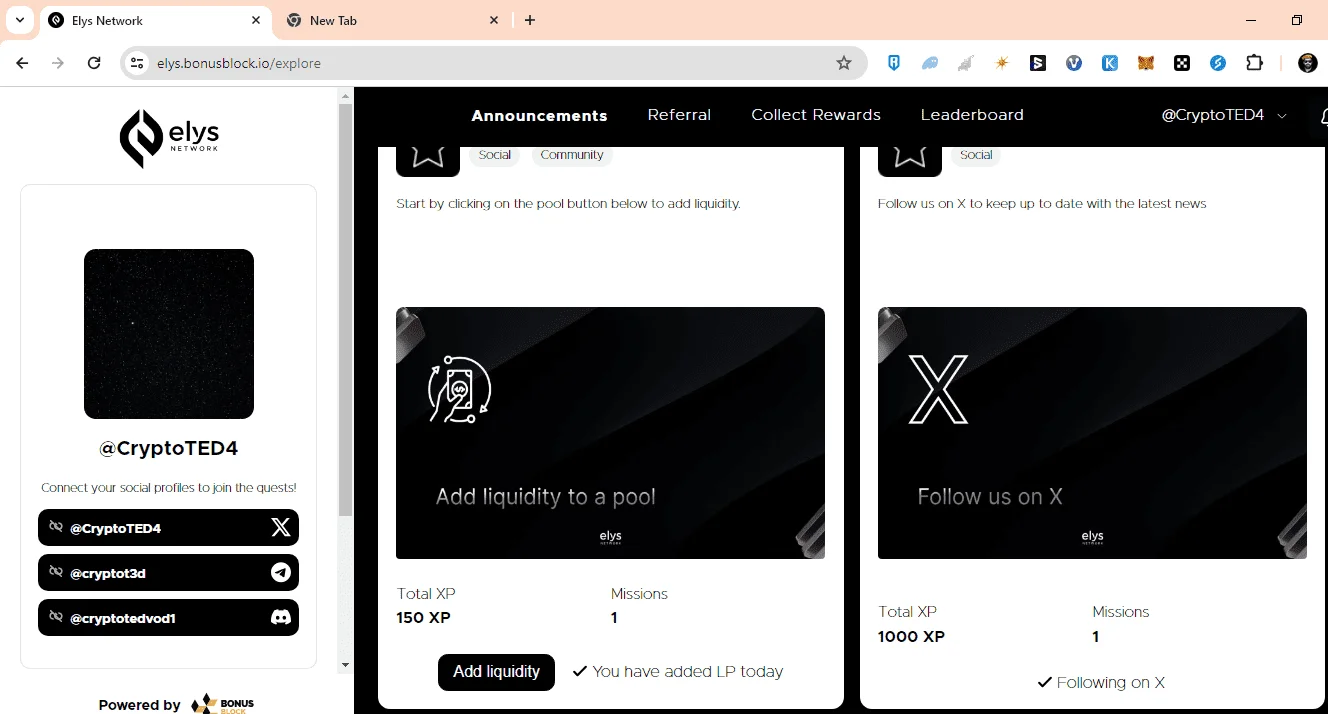This screenshot has height=714, width=1328.
Task: Open the Add liquidity to a pool banner
Action: click(x=610, y=433)
